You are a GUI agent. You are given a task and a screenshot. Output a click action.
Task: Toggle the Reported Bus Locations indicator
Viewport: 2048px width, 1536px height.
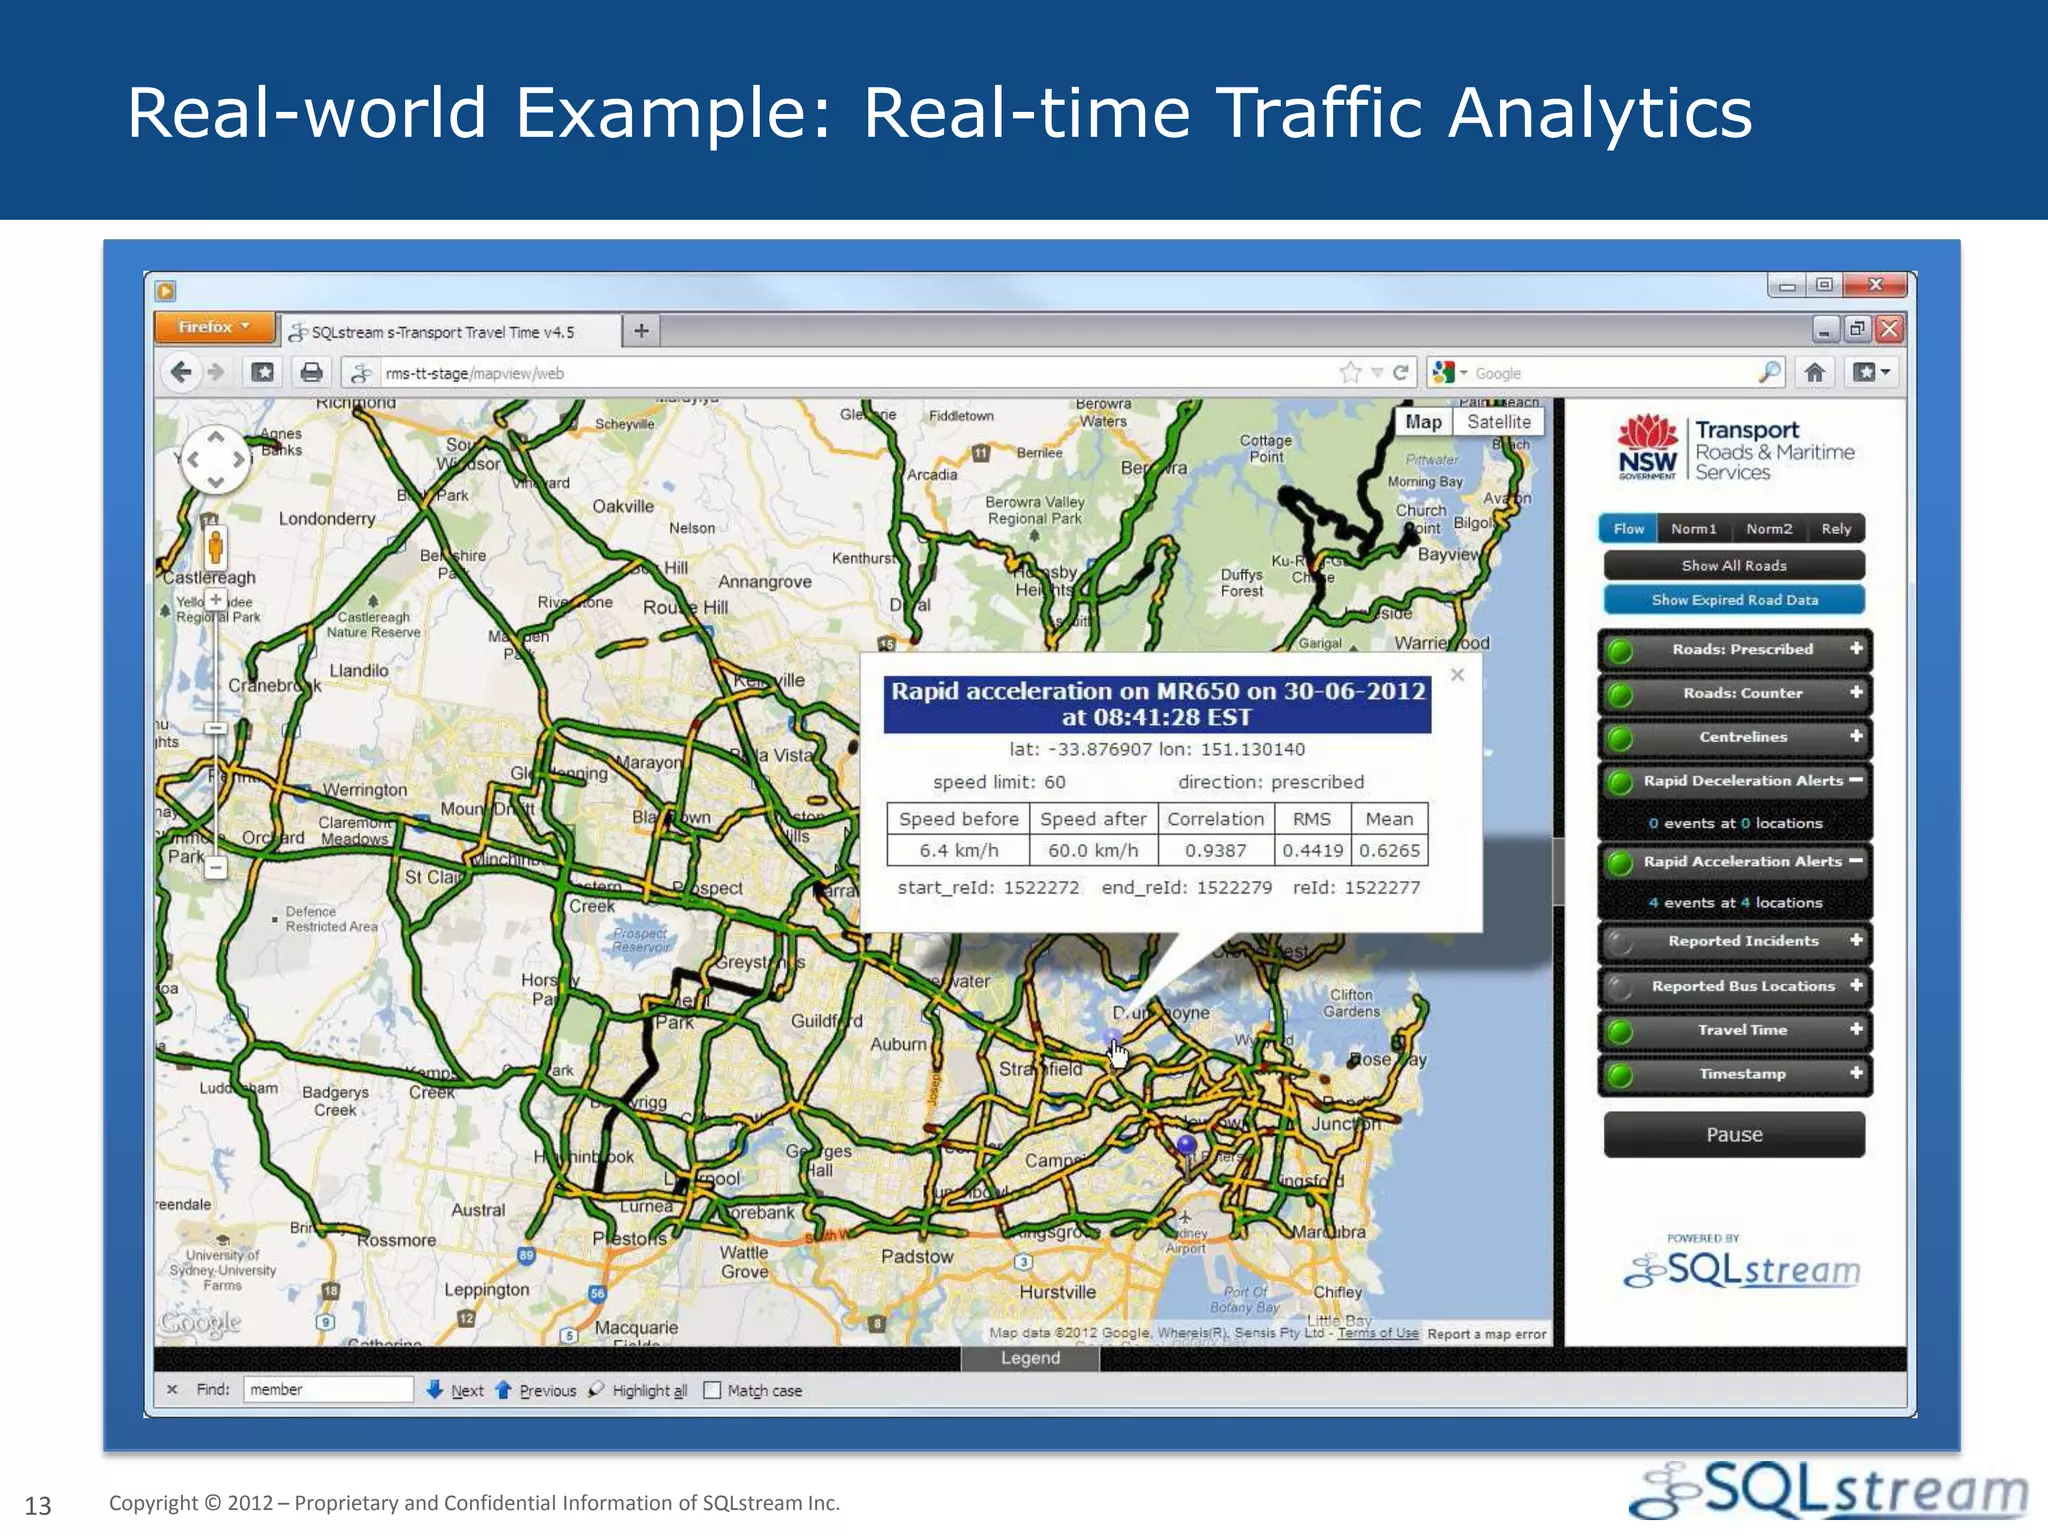click(1620, 987)
